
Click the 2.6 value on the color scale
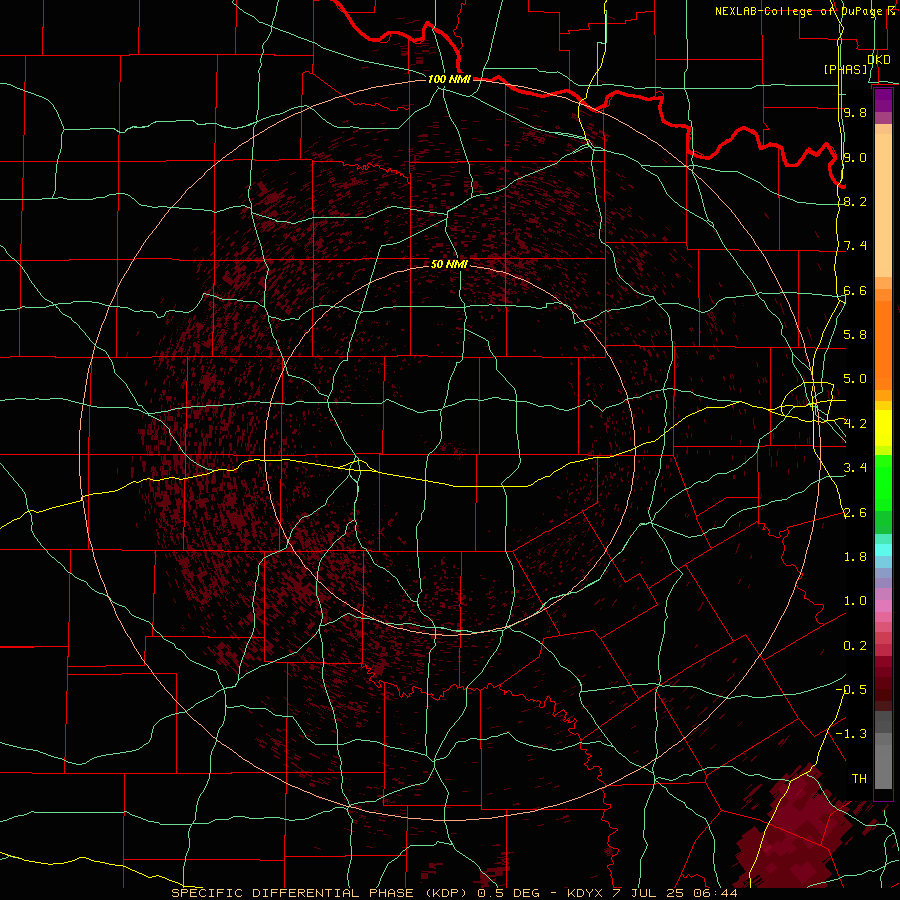point(855,513)
